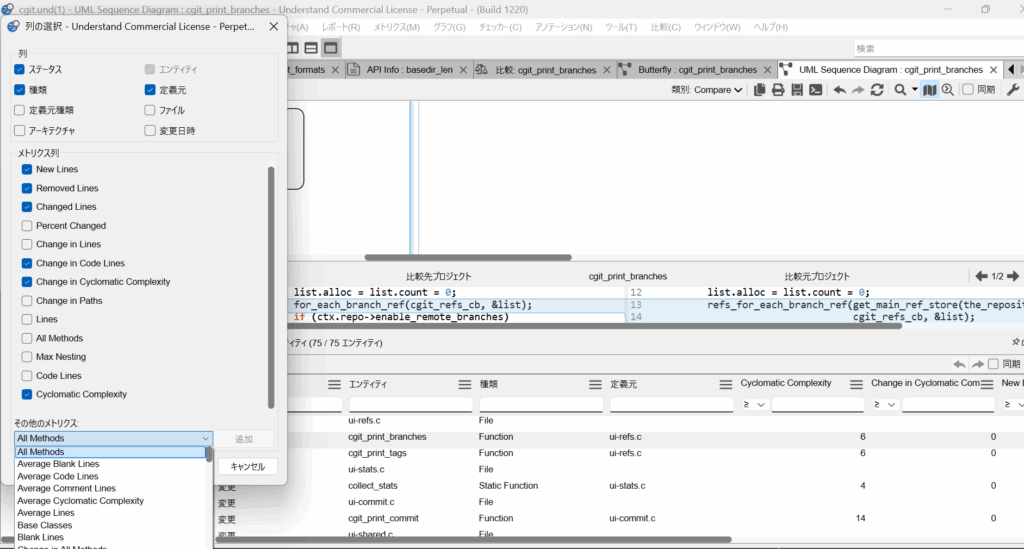Click the undo arrow in diagram toolbar
Image resolution: width=1024 pixels, height=549 pixels.
pyautogui.click(x=840, y=90)
